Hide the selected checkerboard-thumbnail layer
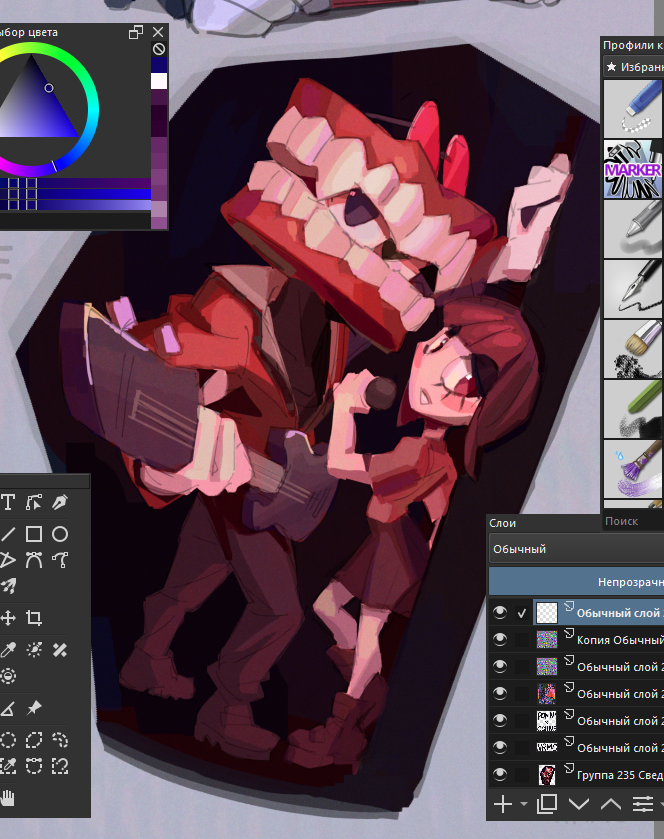 (x=500, y=612)
